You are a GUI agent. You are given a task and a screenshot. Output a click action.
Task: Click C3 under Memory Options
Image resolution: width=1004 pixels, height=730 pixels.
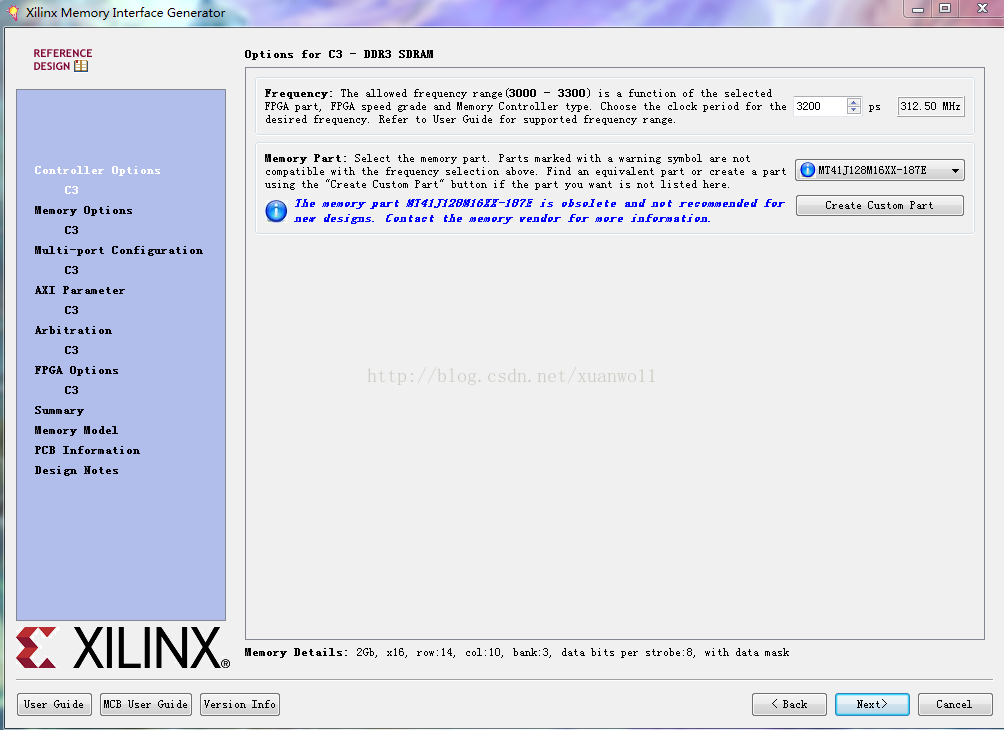(71, 230)
